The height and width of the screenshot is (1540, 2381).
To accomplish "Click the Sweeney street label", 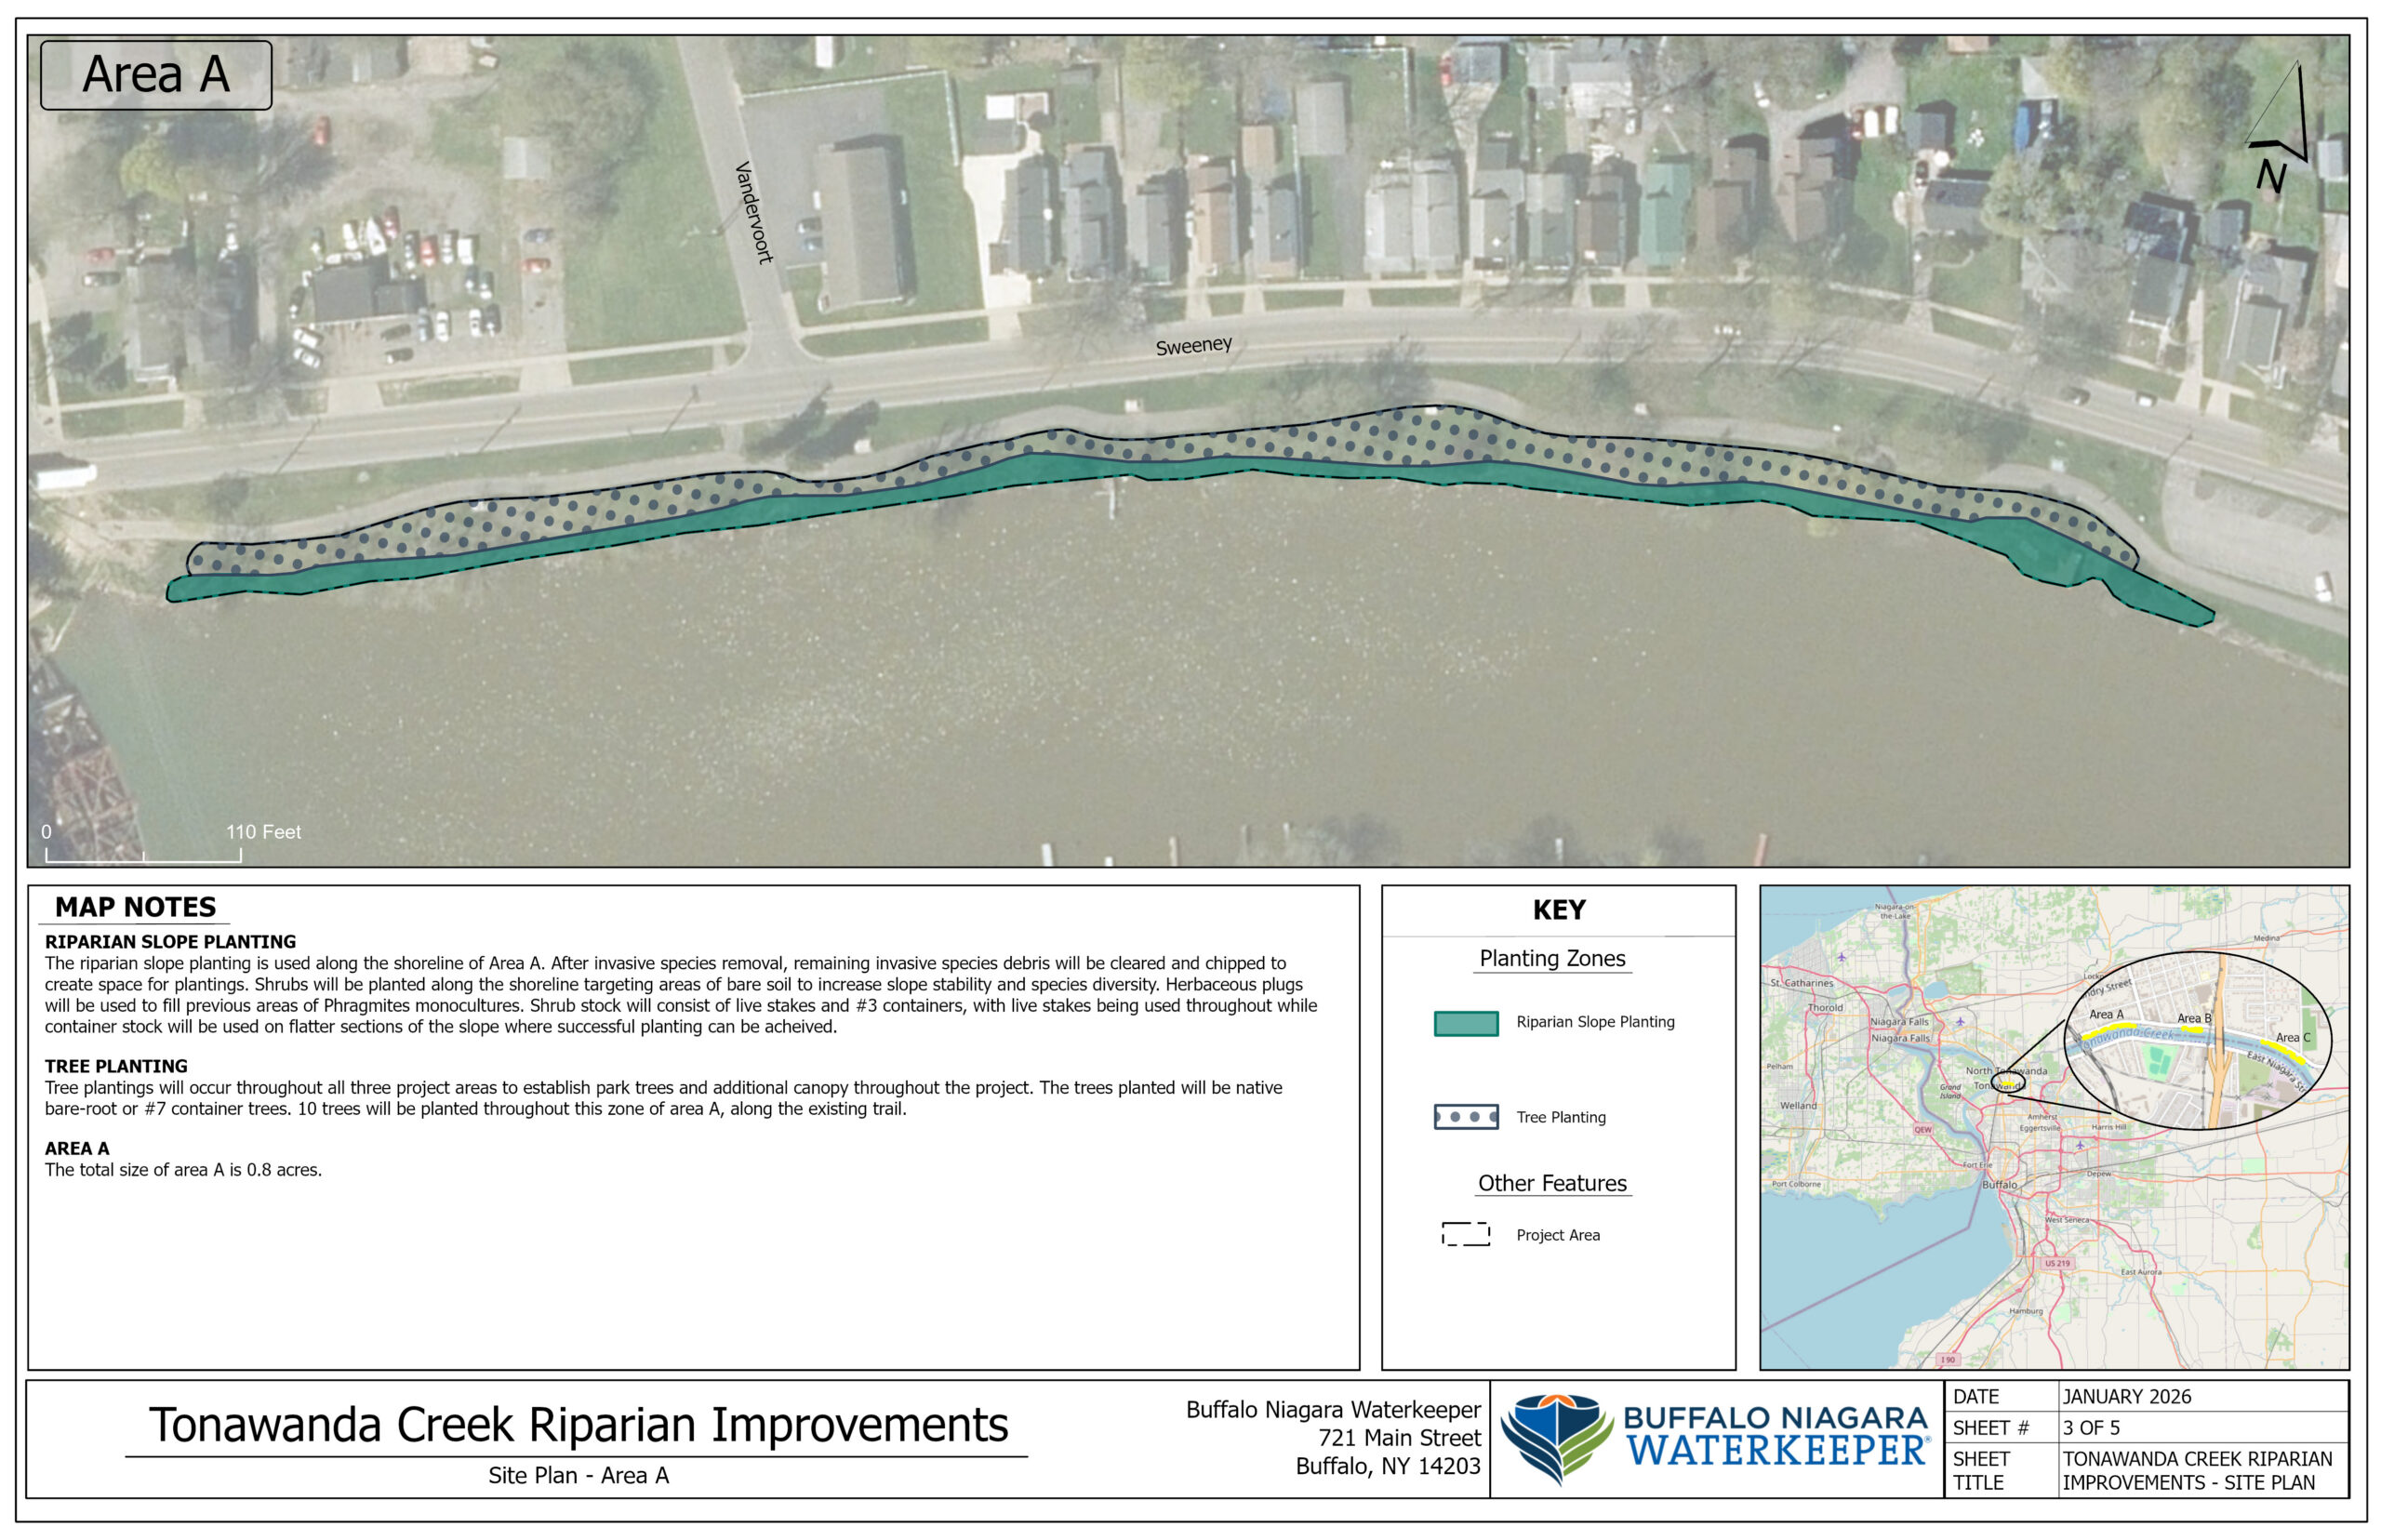I will pyautogui.click(x=1193, y=346).
